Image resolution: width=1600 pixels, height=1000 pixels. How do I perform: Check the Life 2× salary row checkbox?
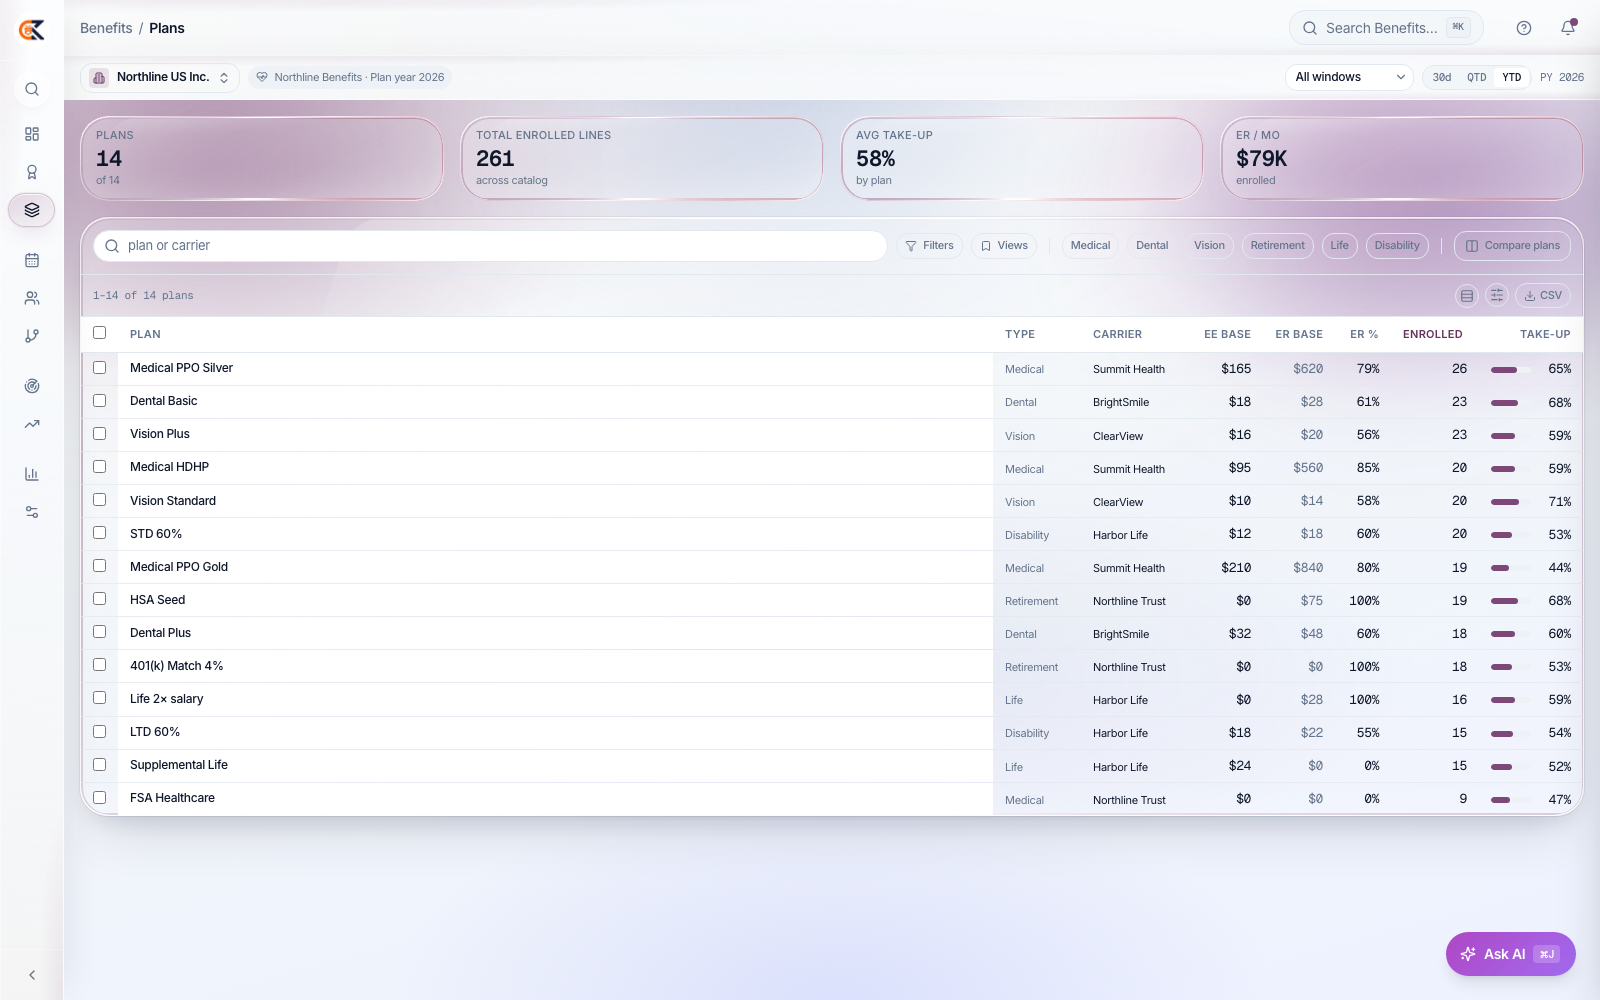point(99,698)
